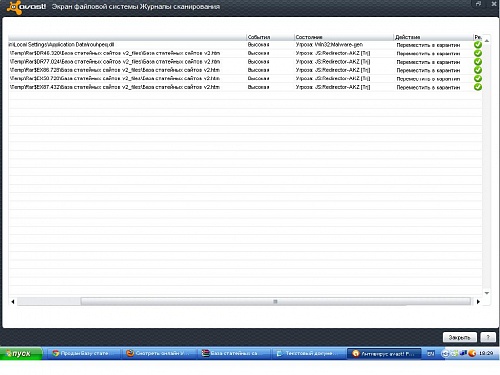
Task: Select the Rar$DR46.320 file path row
Action: click(x=114, y=53)
